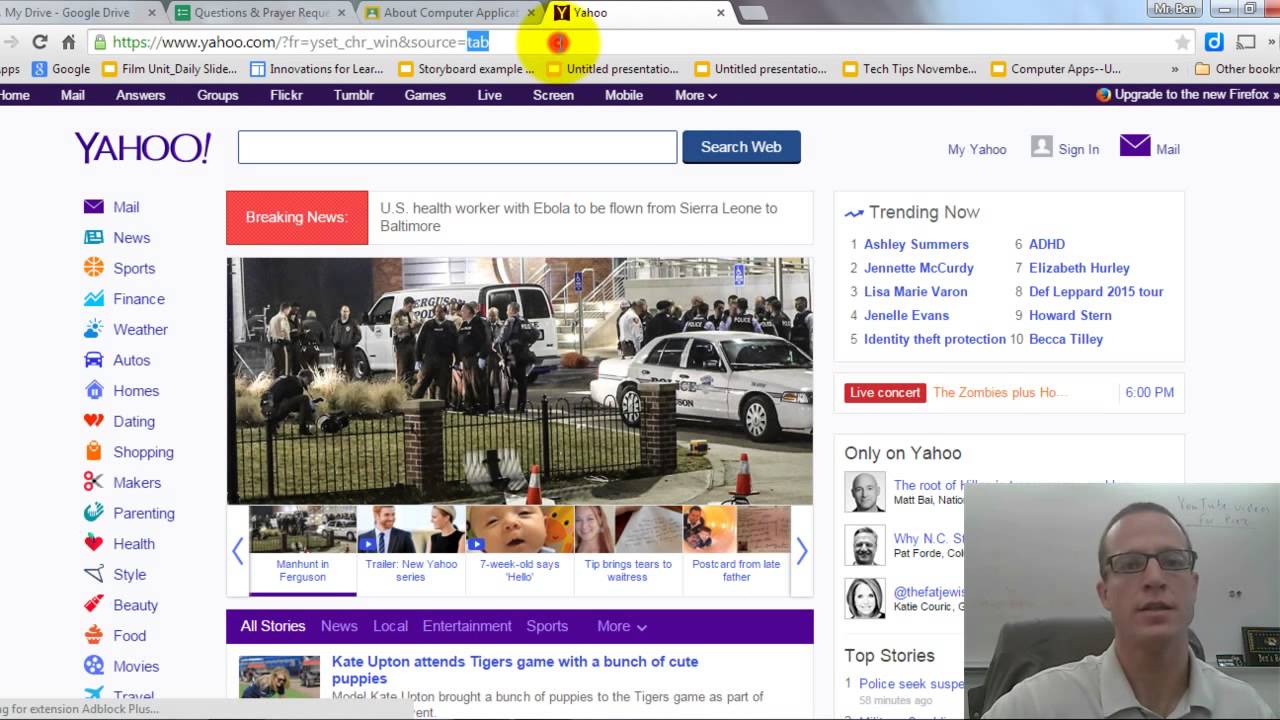The image size is (1280, 720).
Task: Open the Shopping bag icon in sidebar
Action: pyautogui.click(x=94, y=451)
